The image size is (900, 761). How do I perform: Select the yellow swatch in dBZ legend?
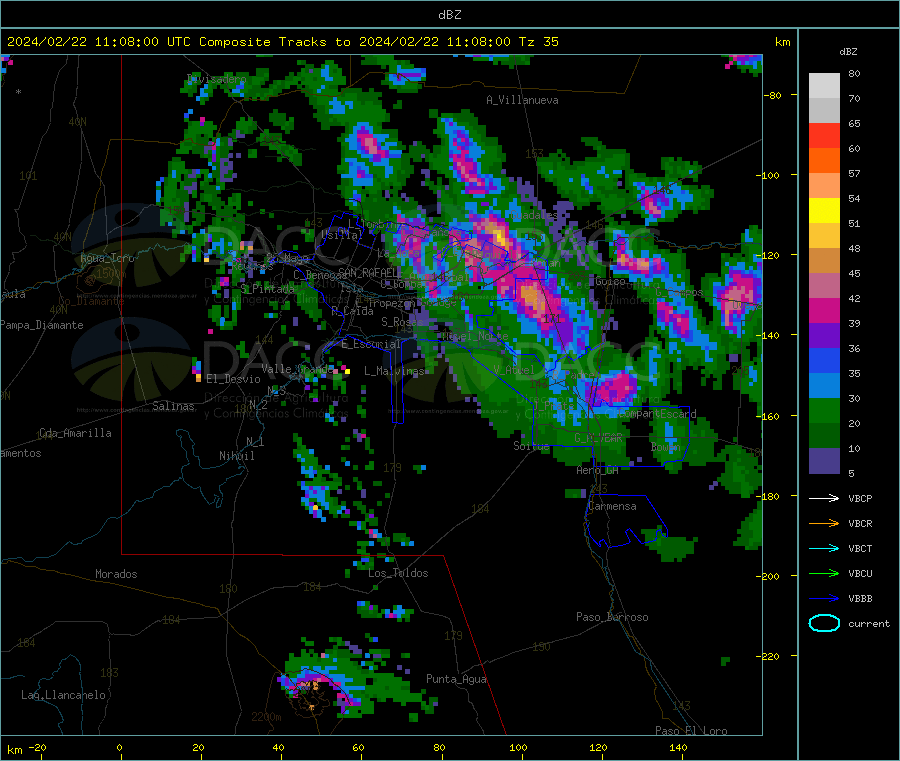point(824,211)
